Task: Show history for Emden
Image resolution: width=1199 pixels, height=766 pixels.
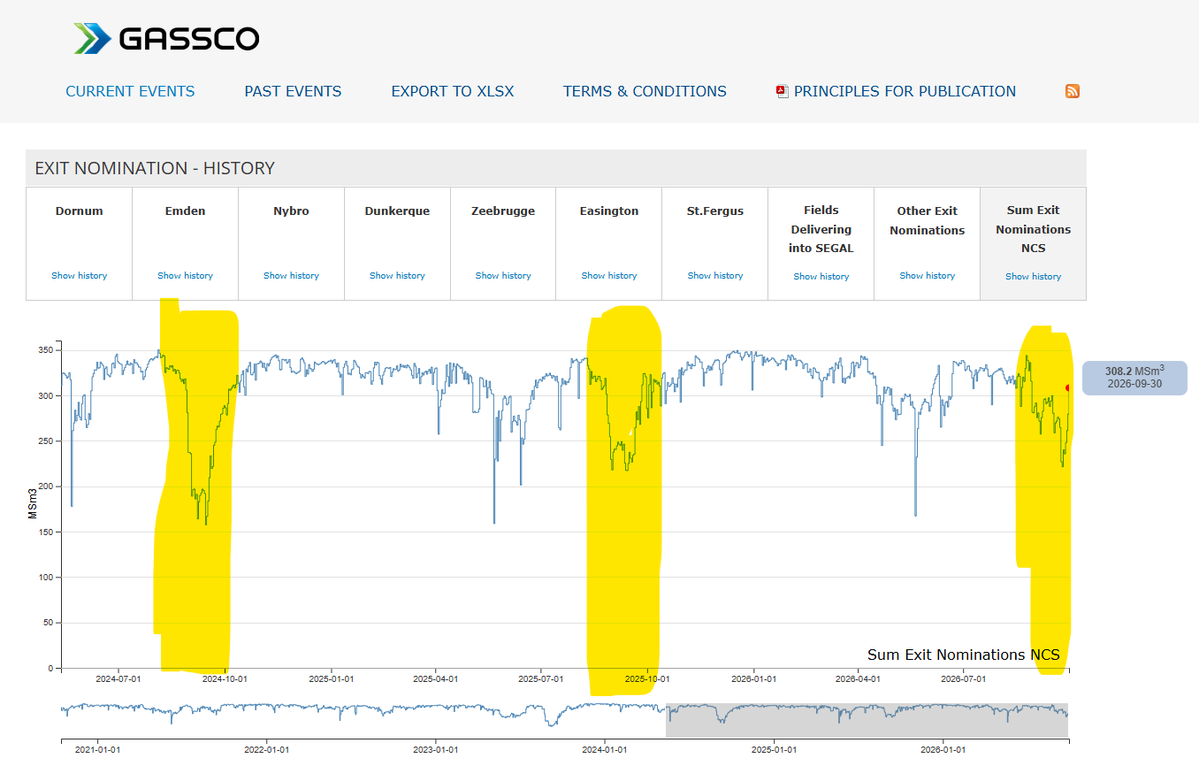Action: click(185, 275)
